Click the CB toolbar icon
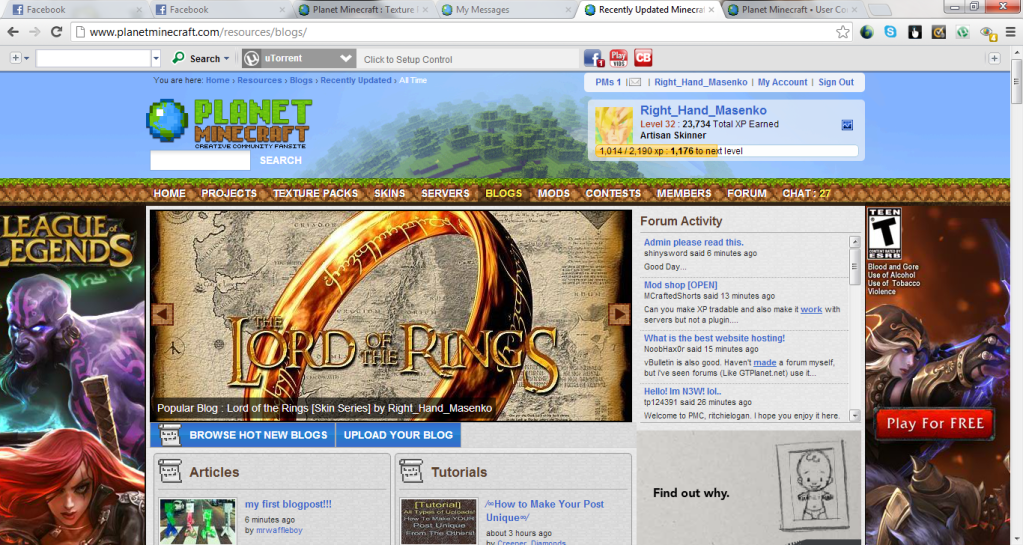This screenshot has height=545, width=1023. 643,58
